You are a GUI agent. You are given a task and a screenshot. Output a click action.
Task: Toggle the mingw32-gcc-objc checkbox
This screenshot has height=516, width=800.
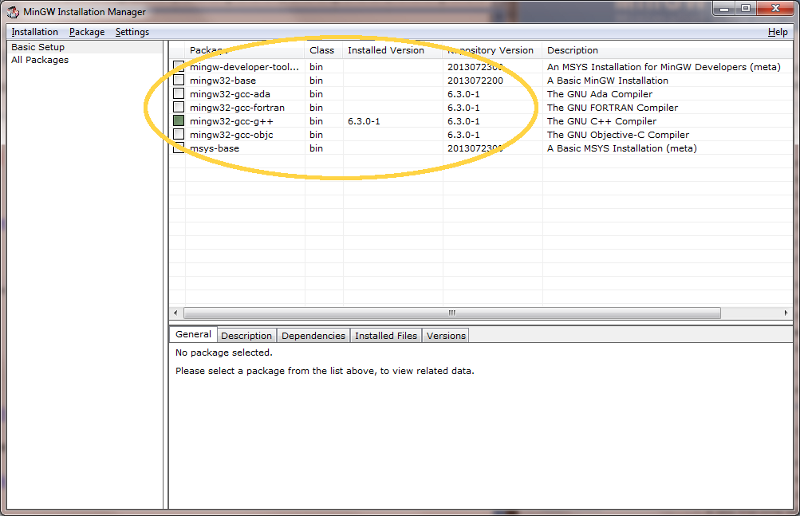[179, 134]
